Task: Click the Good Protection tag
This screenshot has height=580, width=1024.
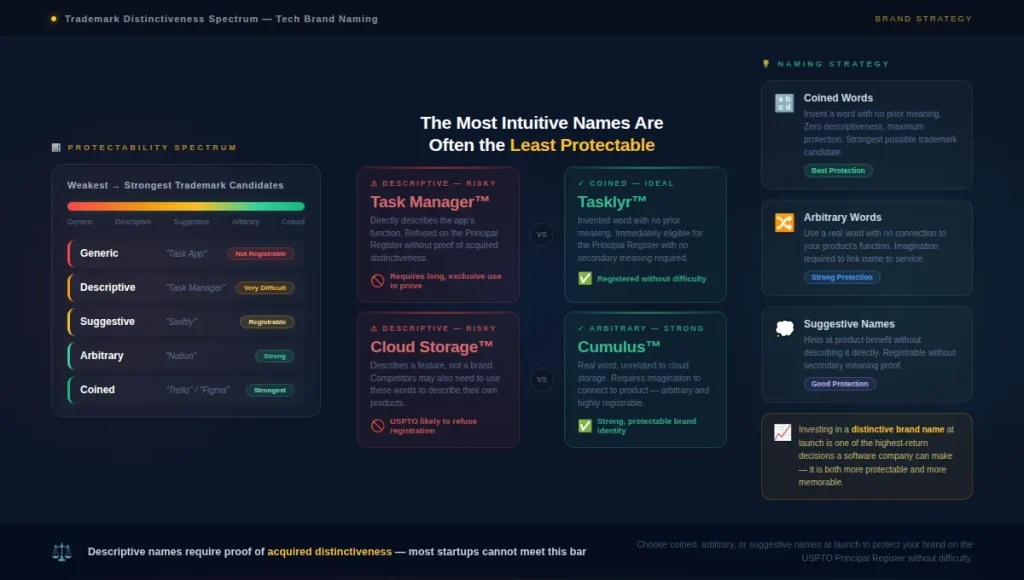Action: click(x=840, y=384)
